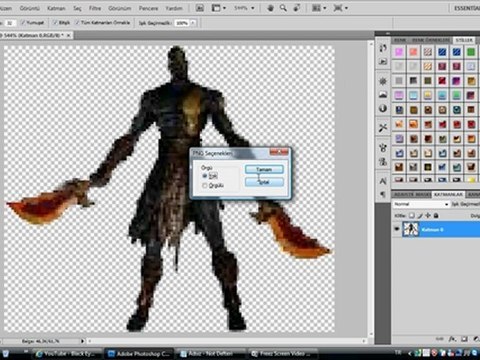The width and height of the screenshot is (480, 360).
Task: Click the link layers icon
Action: [x=440, y=339]
